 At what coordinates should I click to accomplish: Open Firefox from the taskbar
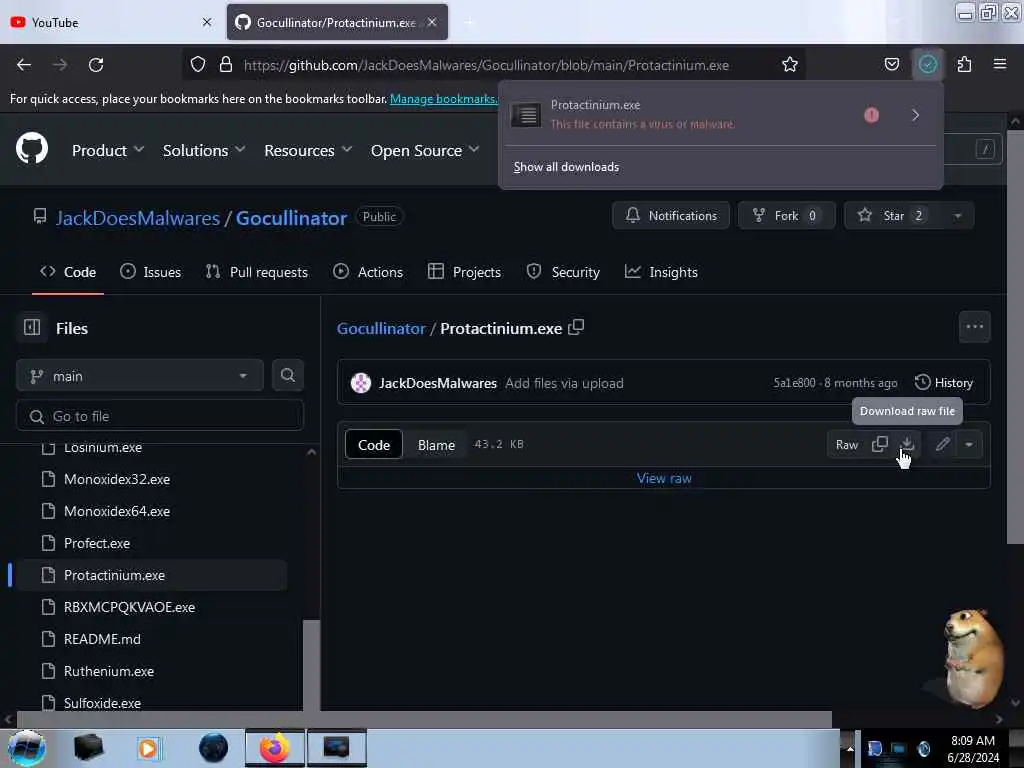click(274, 748)
